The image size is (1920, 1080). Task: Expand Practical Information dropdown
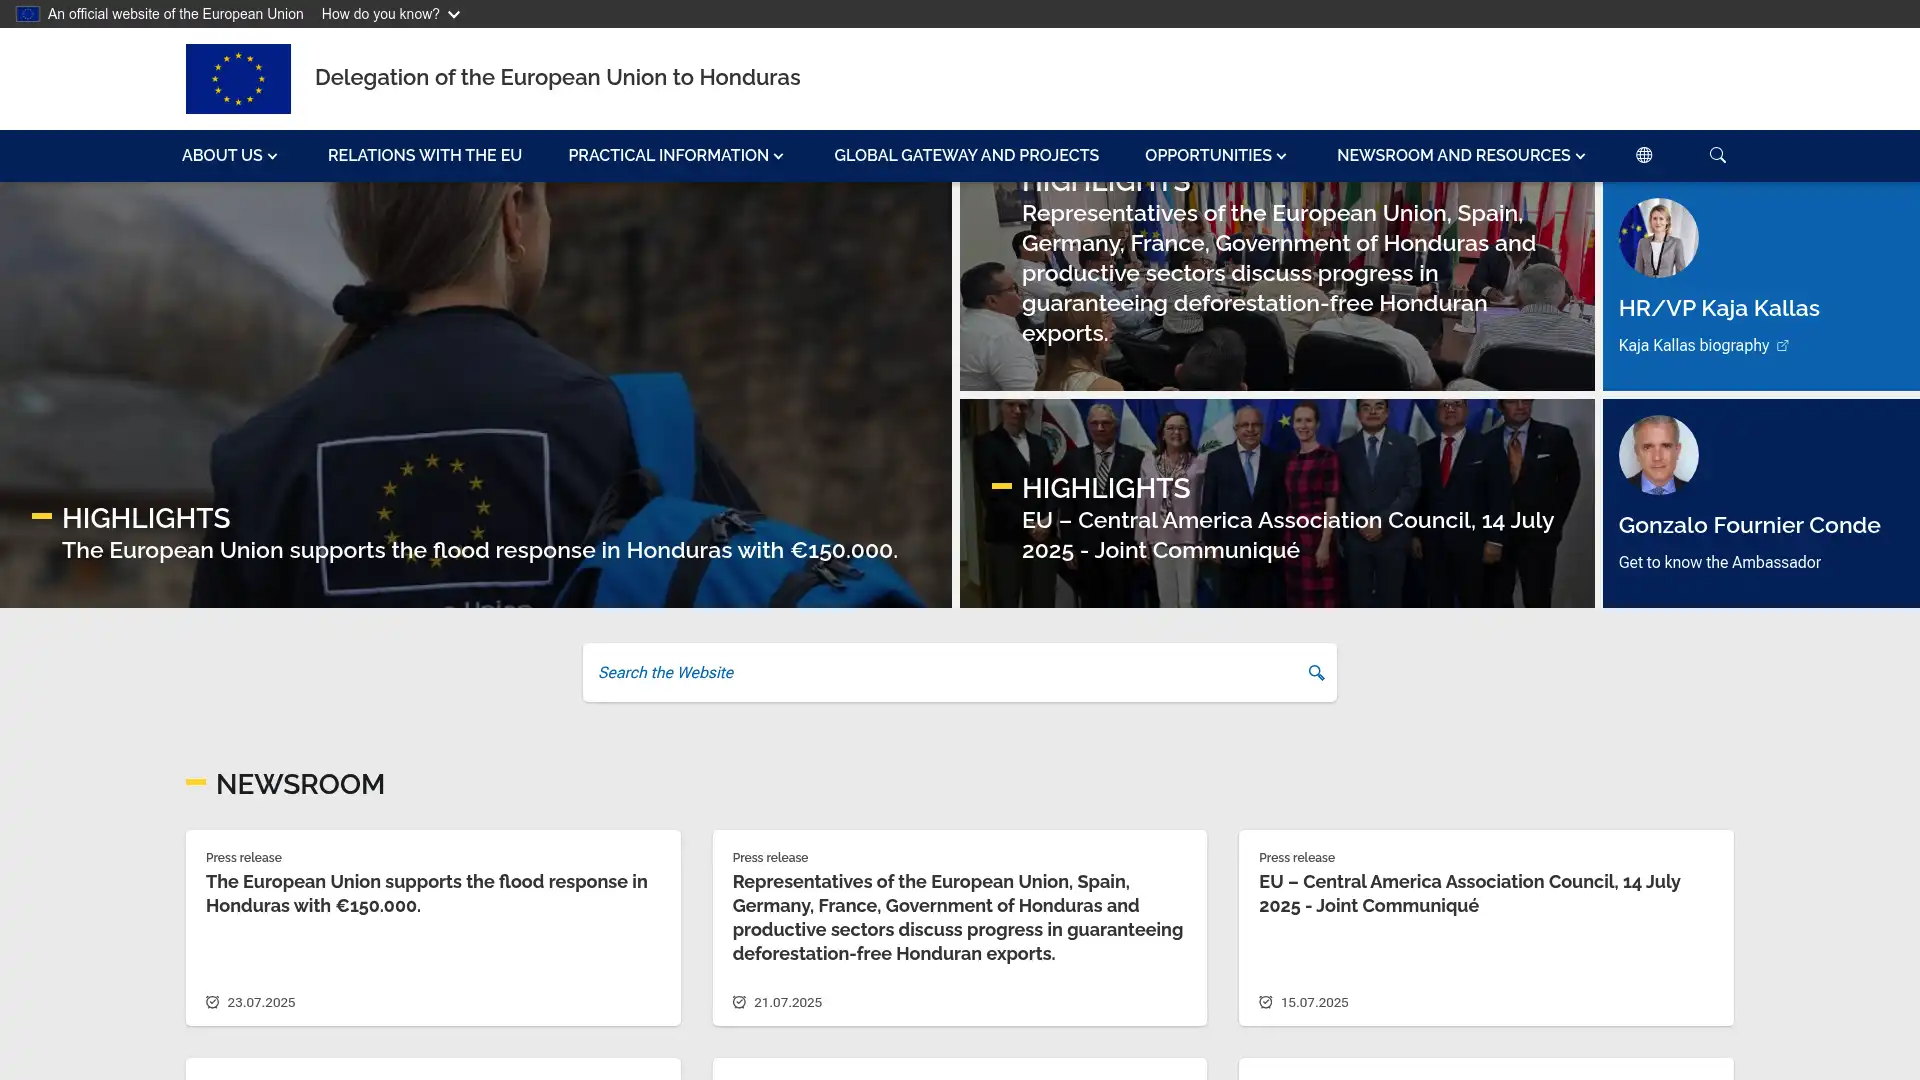pos(676,155)
